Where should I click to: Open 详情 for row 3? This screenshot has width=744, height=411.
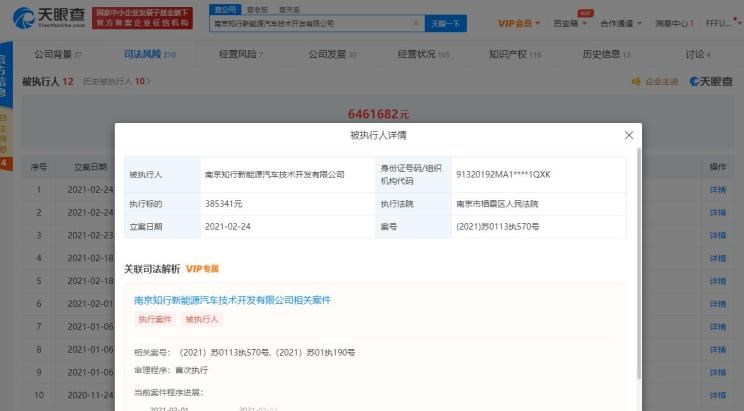[717, 235]
